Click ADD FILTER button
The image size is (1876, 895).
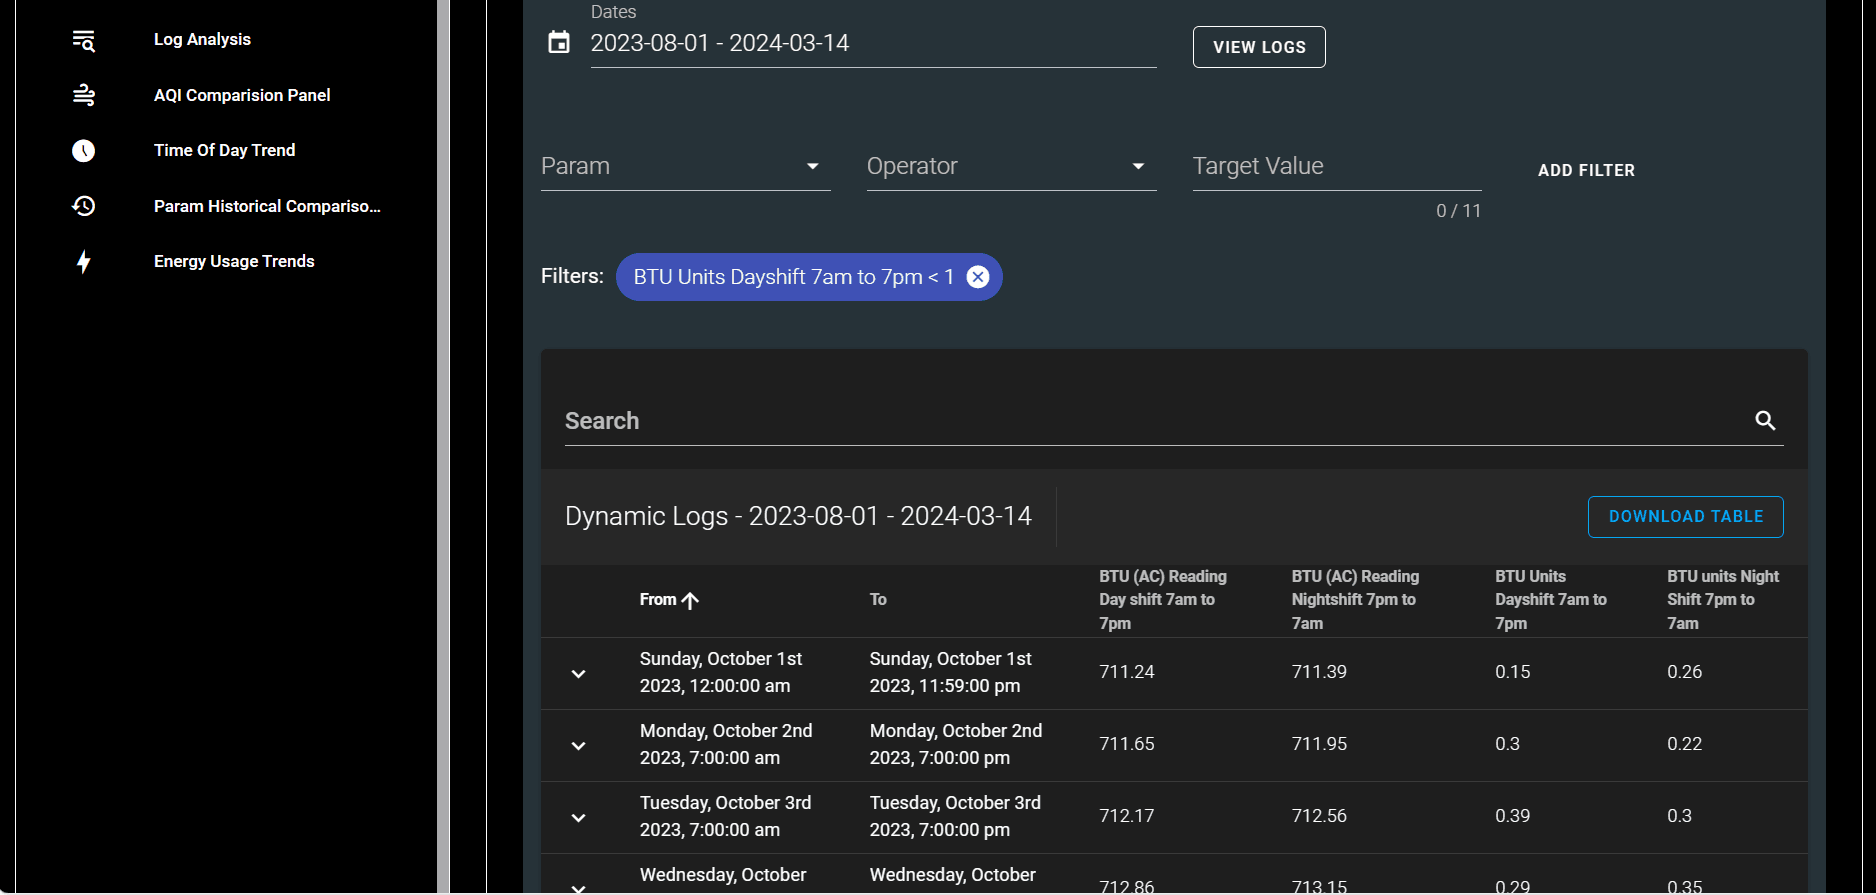click(x=1586, y=171)
